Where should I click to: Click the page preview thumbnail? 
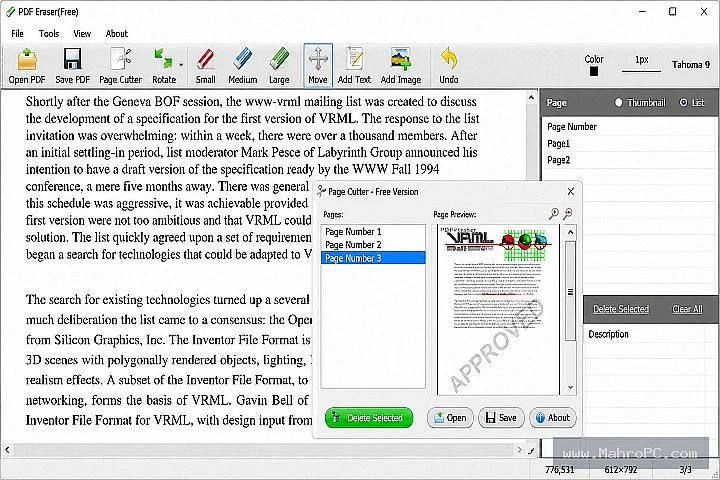498,310
